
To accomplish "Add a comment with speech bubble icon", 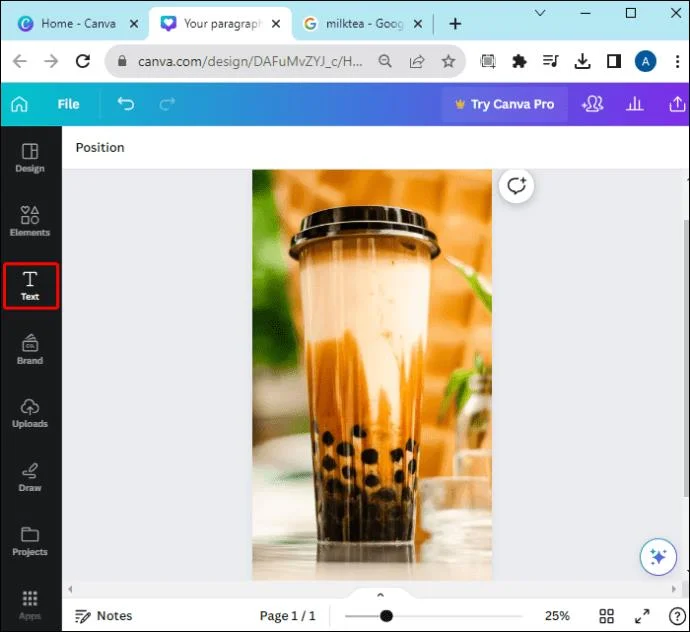I will click(x=516, y=186).
